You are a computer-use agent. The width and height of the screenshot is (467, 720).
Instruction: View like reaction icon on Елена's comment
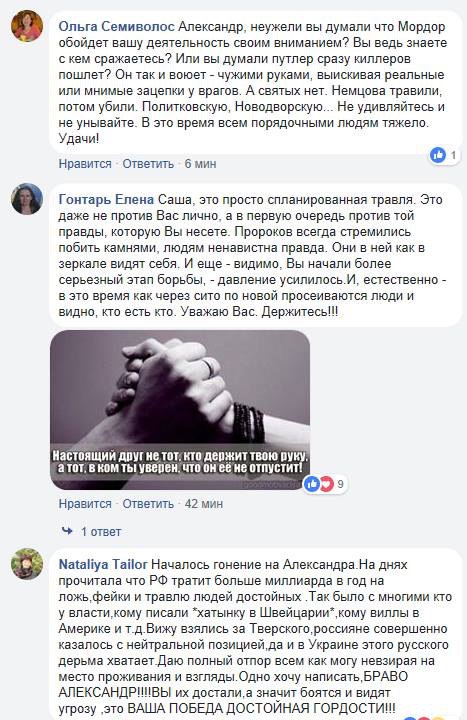312,484
